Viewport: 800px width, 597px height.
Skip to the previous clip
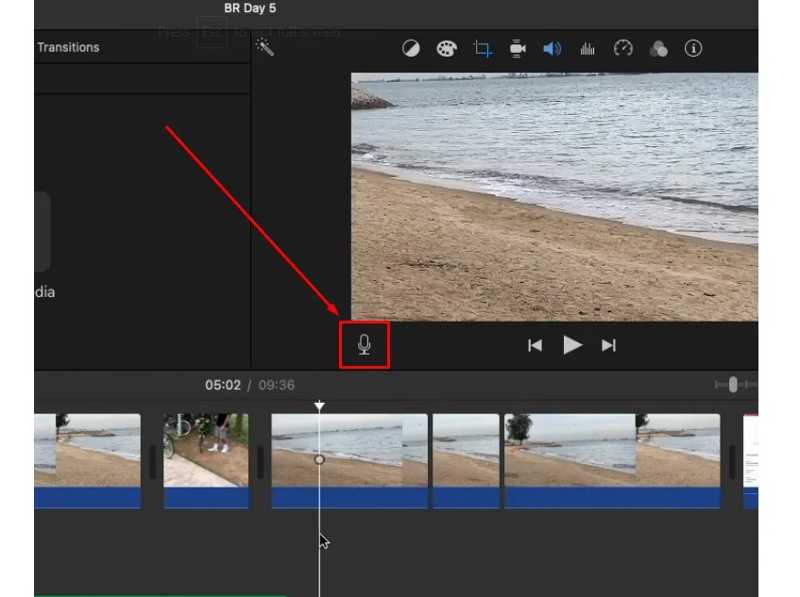(535, 345)
